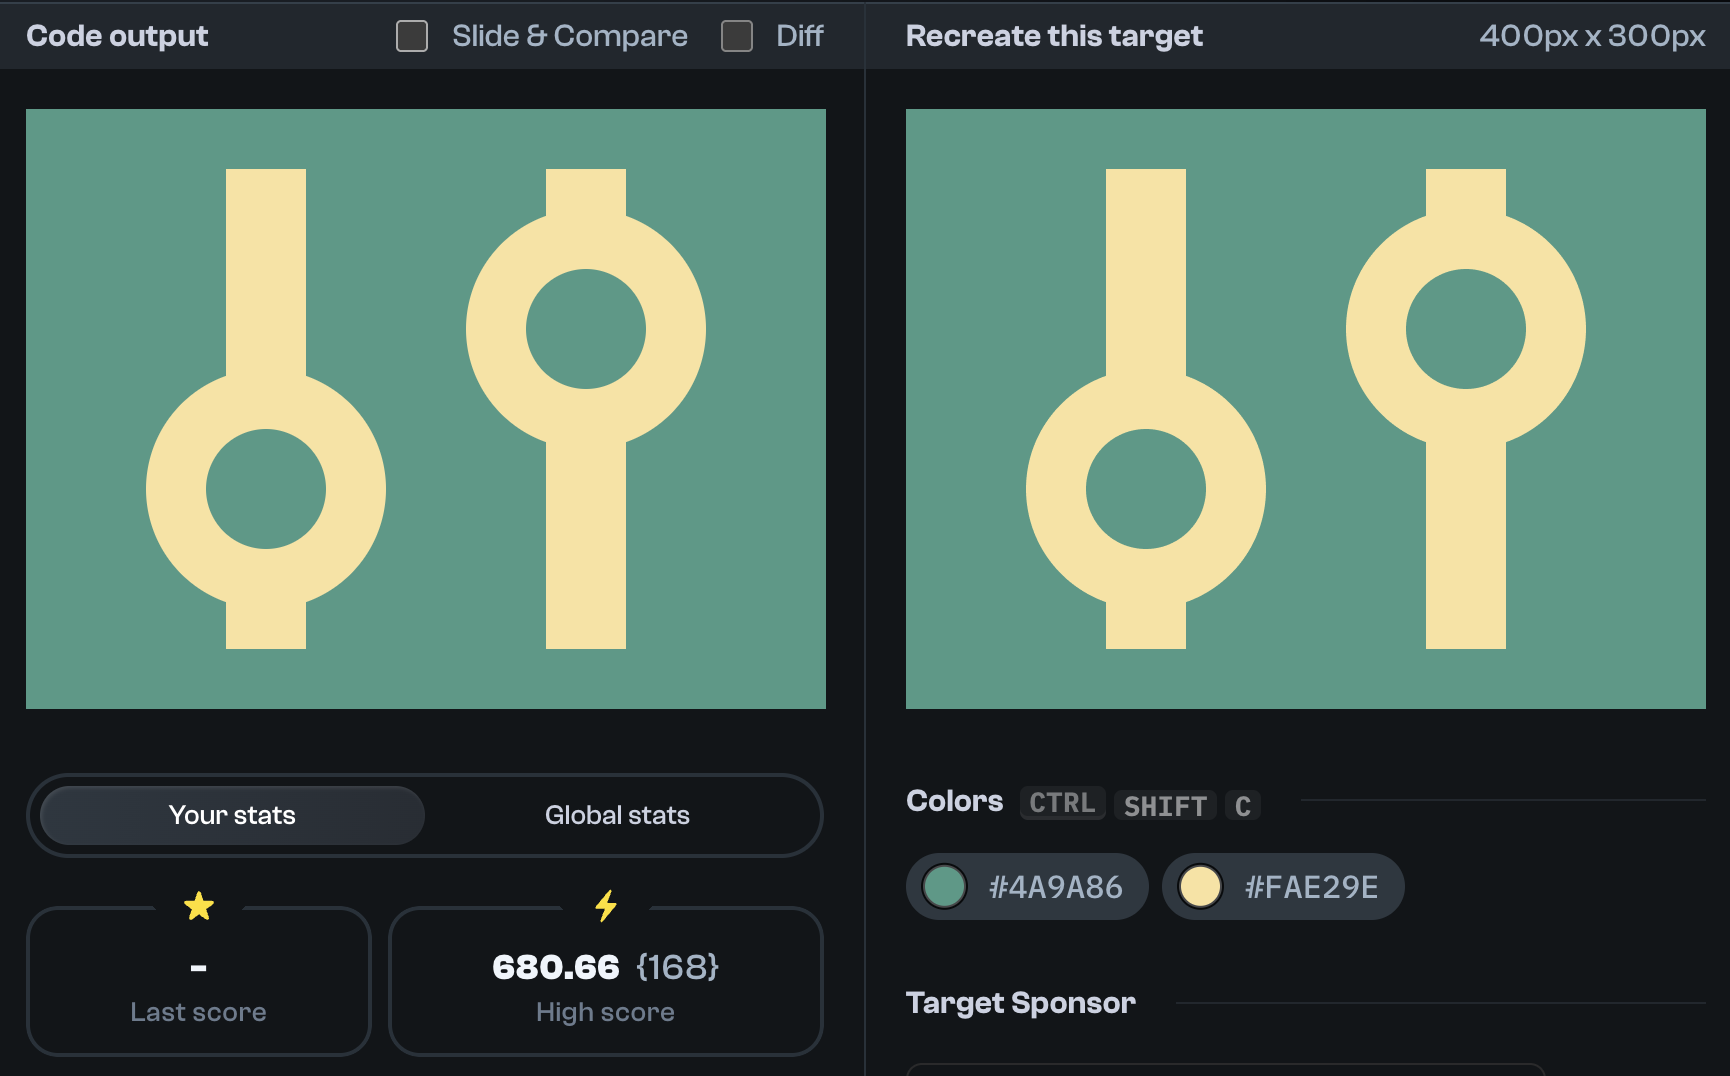Click the lightning bolt above High score
The width and height of the screenshot is (1730, 1076).
pyautogui.click(x=605, y=905)
